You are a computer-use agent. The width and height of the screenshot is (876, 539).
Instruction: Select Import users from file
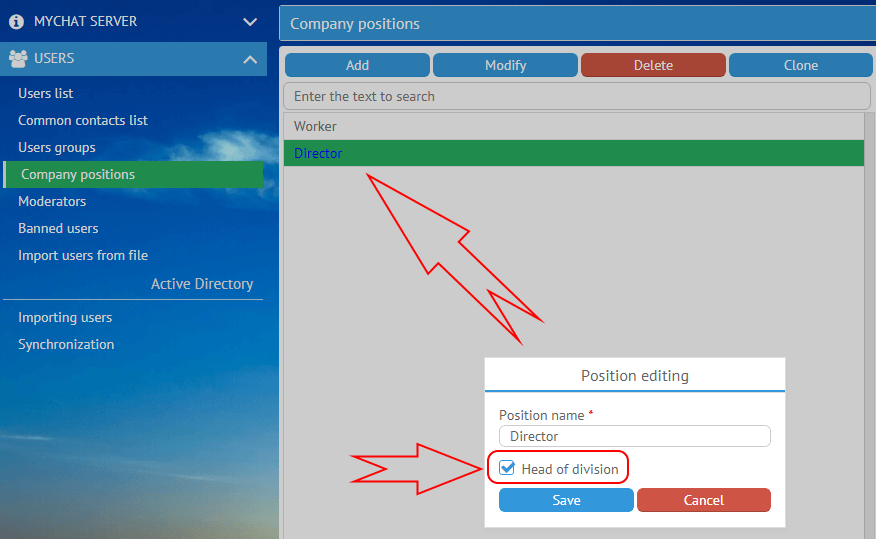tap(83, 255)
